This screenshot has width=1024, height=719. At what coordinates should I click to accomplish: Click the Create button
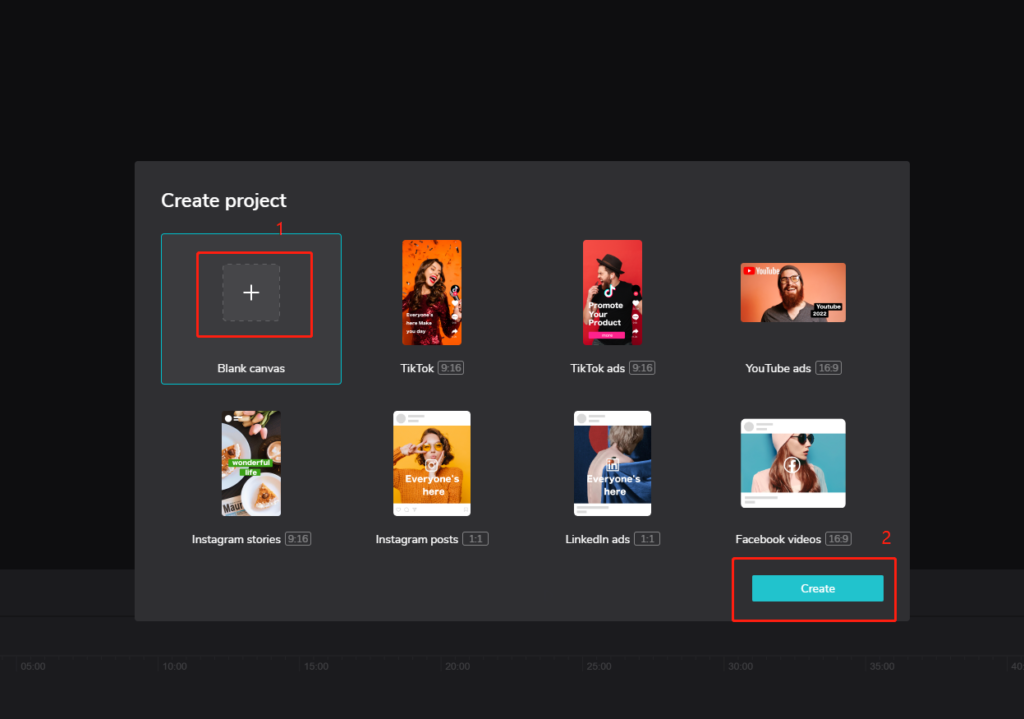coord(816,588)
